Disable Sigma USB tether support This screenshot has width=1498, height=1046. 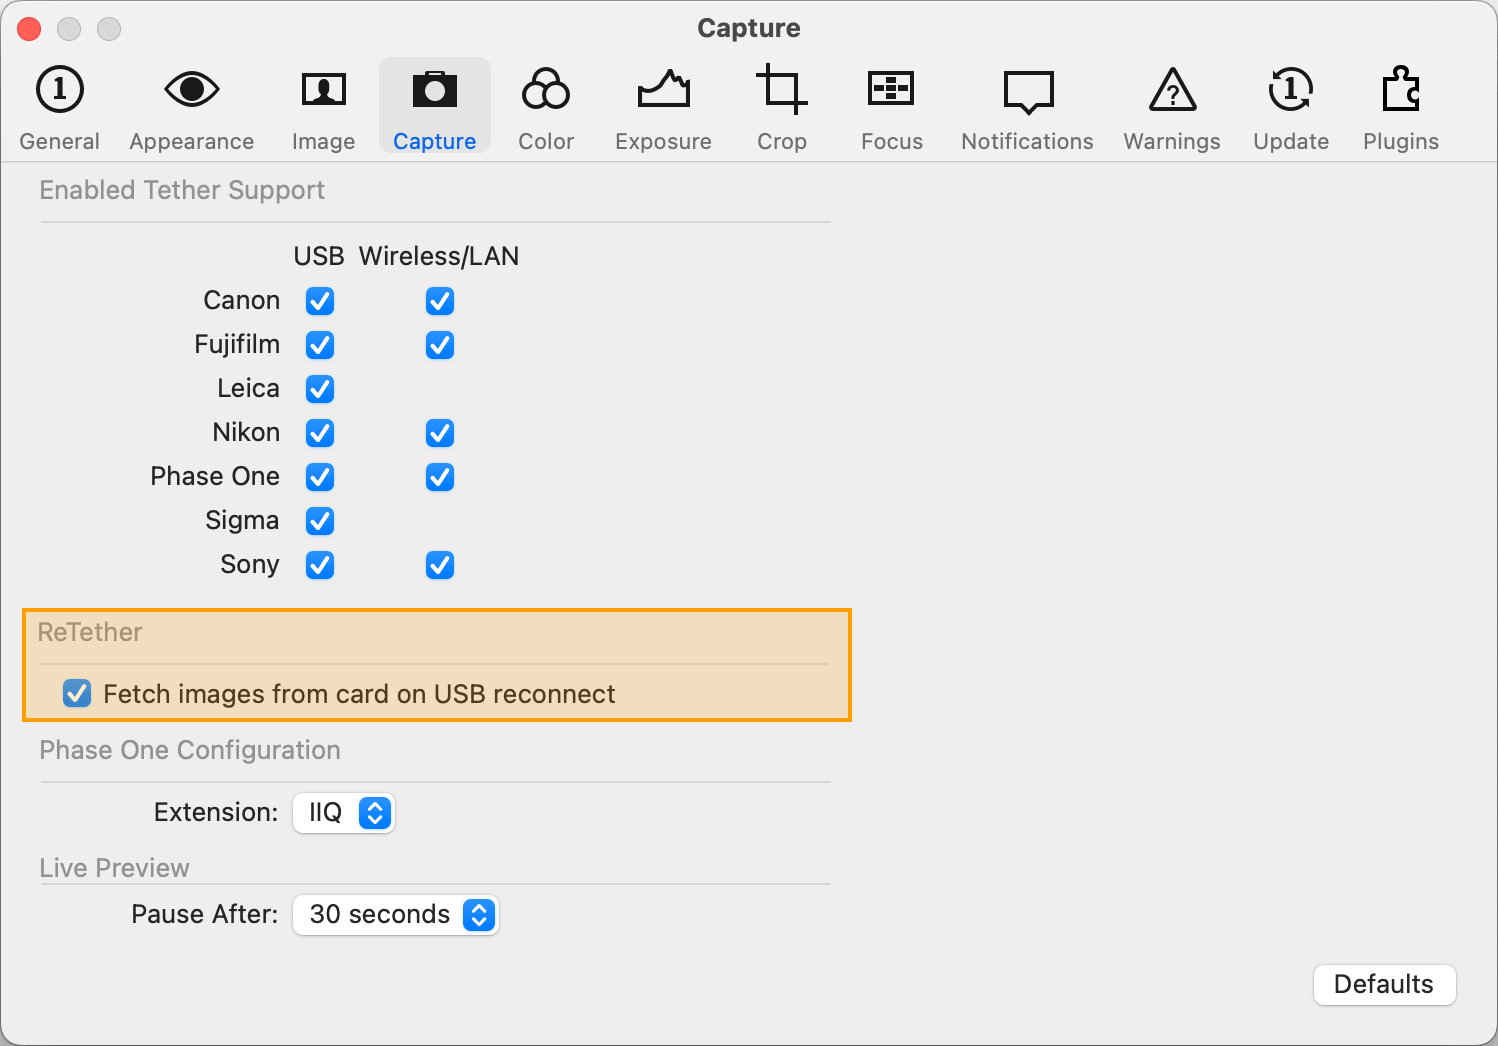(x=320, y=521)
